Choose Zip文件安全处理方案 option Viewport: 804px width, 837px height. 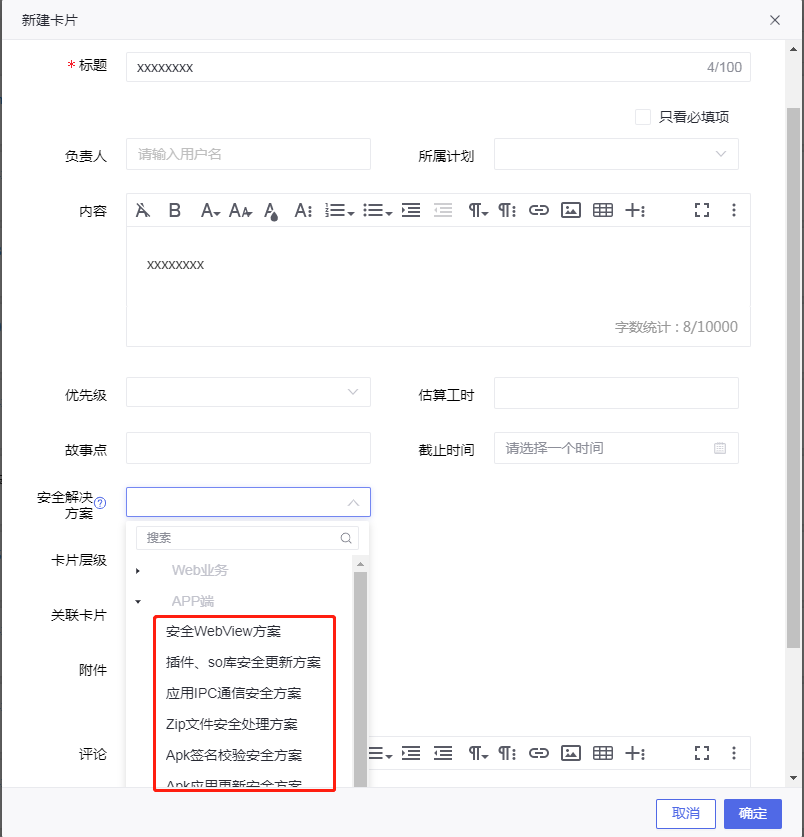(x=232, y=724)
